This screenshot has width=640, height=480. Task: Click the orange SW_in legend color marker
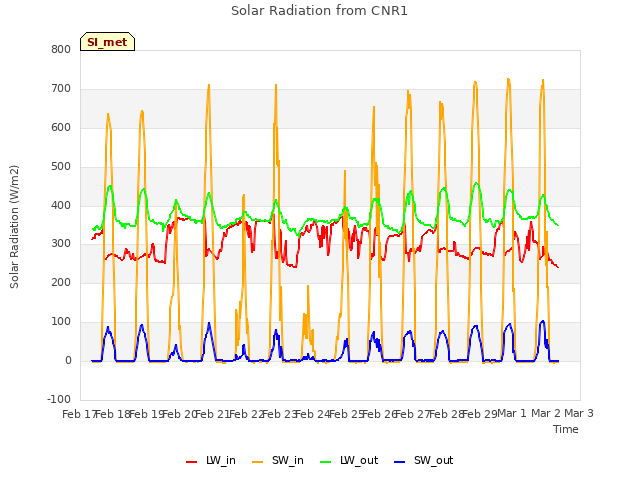pyautogui.click(x=258, y=462)
